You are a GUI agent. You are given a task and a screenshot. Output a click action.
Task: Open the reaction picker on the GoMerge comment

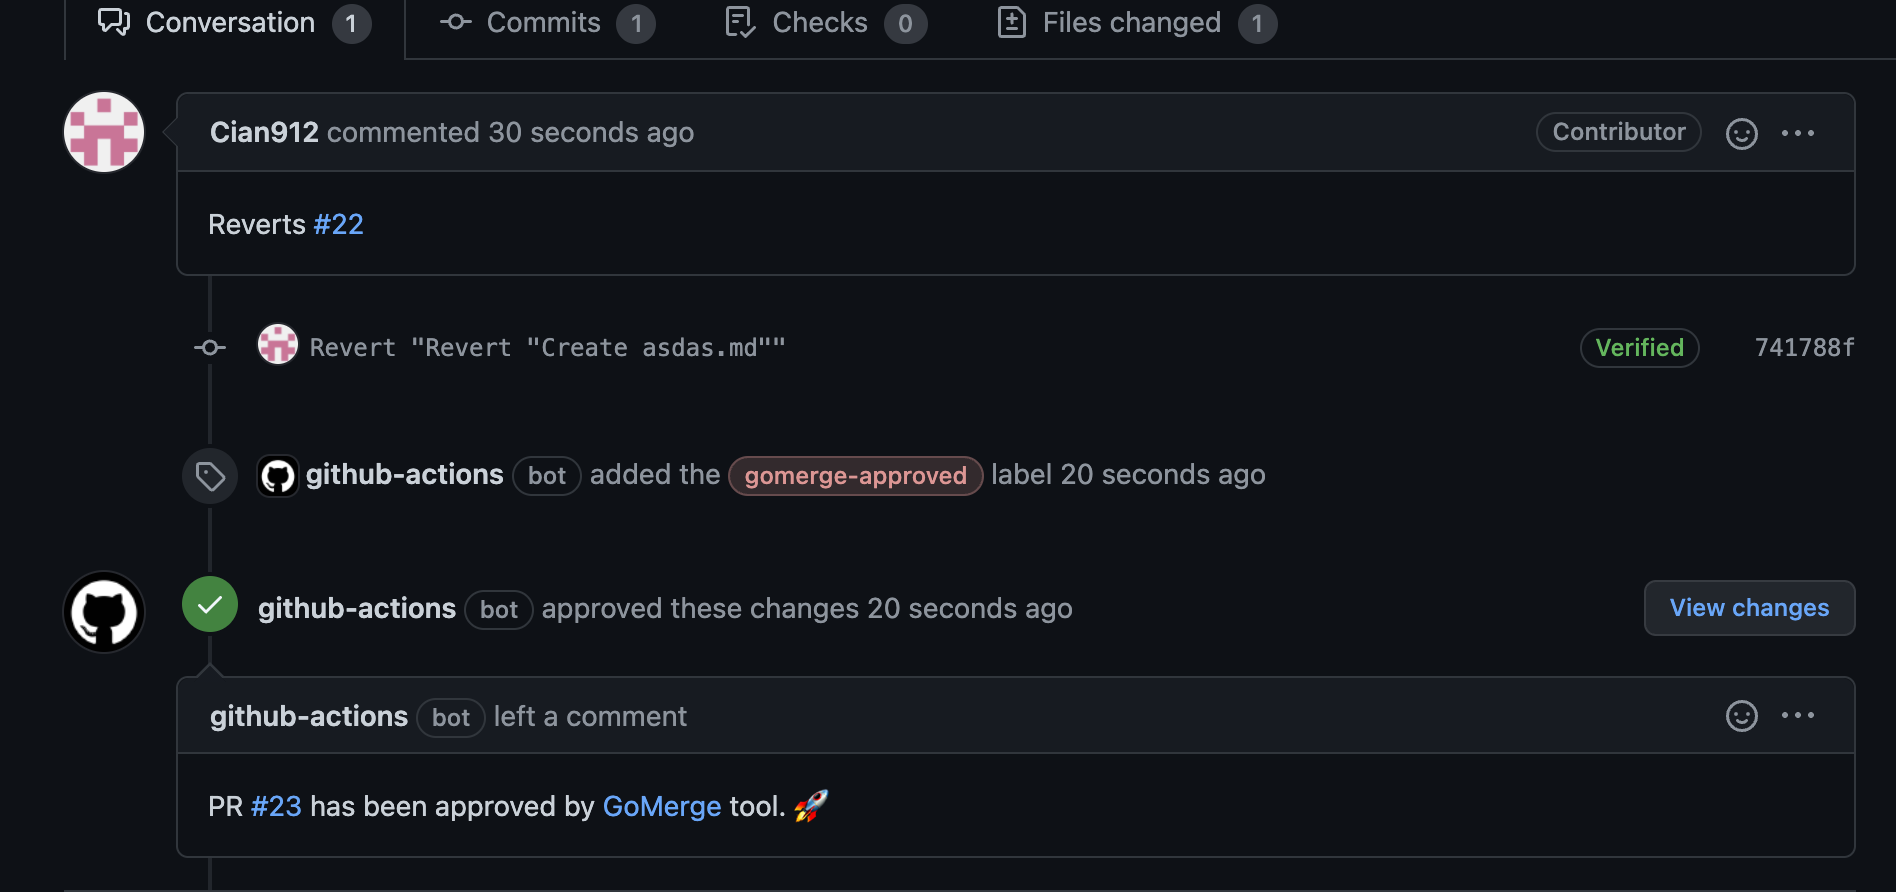click(x=1741, y=716)
